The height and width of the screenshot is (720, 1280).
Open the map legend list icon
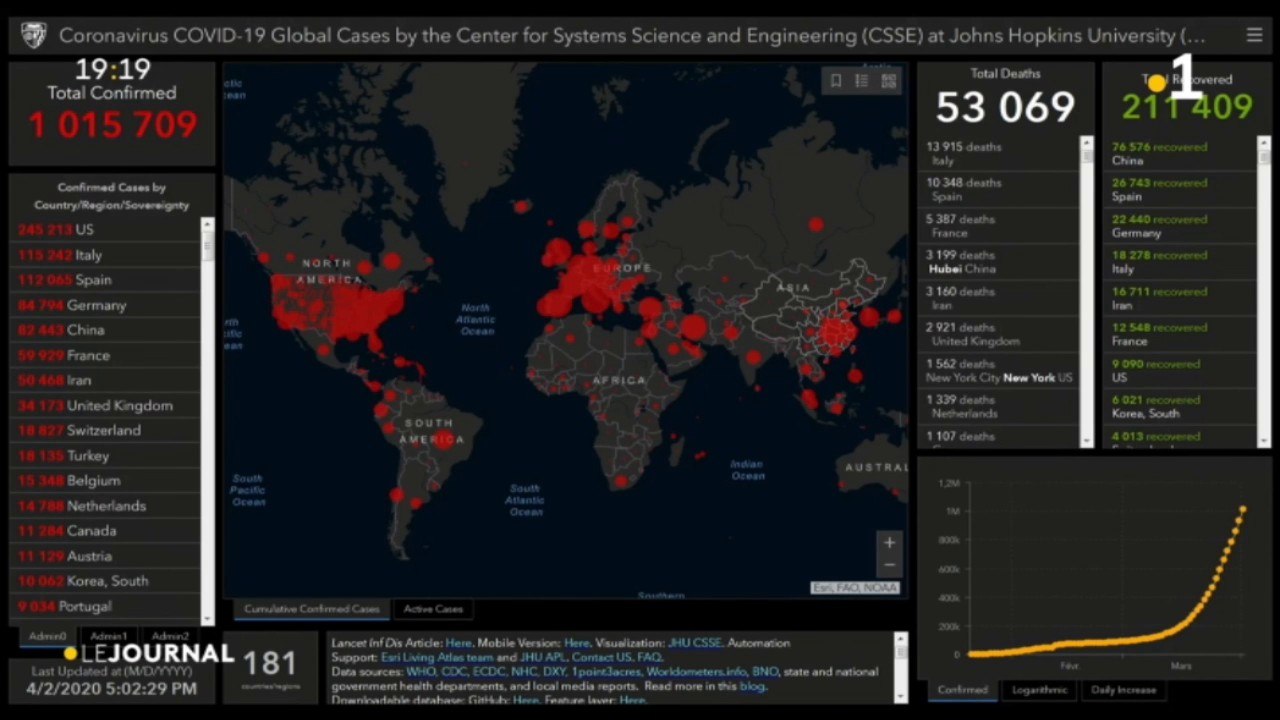861,81
